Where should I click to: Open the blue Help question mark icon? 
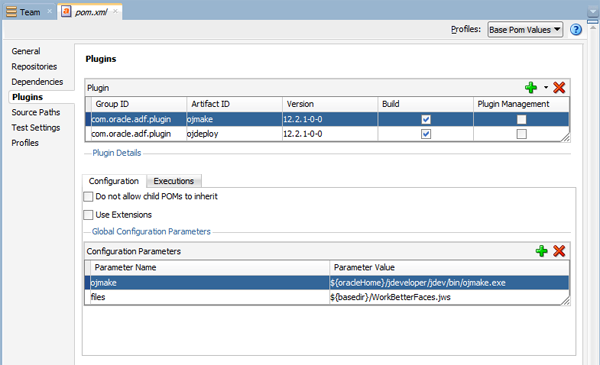coord(576,29)
